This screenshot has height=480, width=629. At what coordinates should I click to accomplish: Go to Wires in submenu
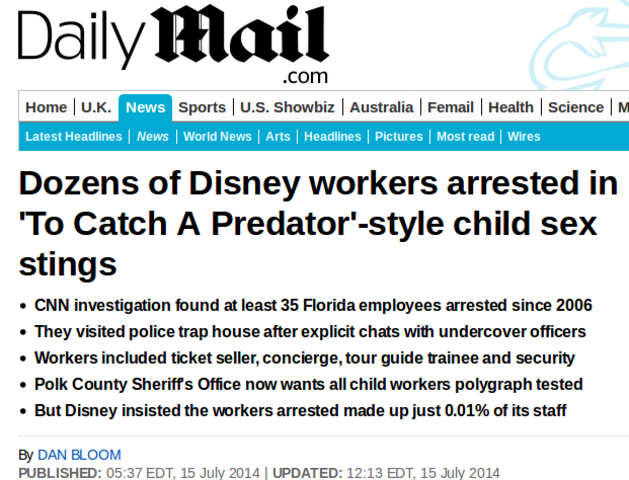(x=523, y=136)
